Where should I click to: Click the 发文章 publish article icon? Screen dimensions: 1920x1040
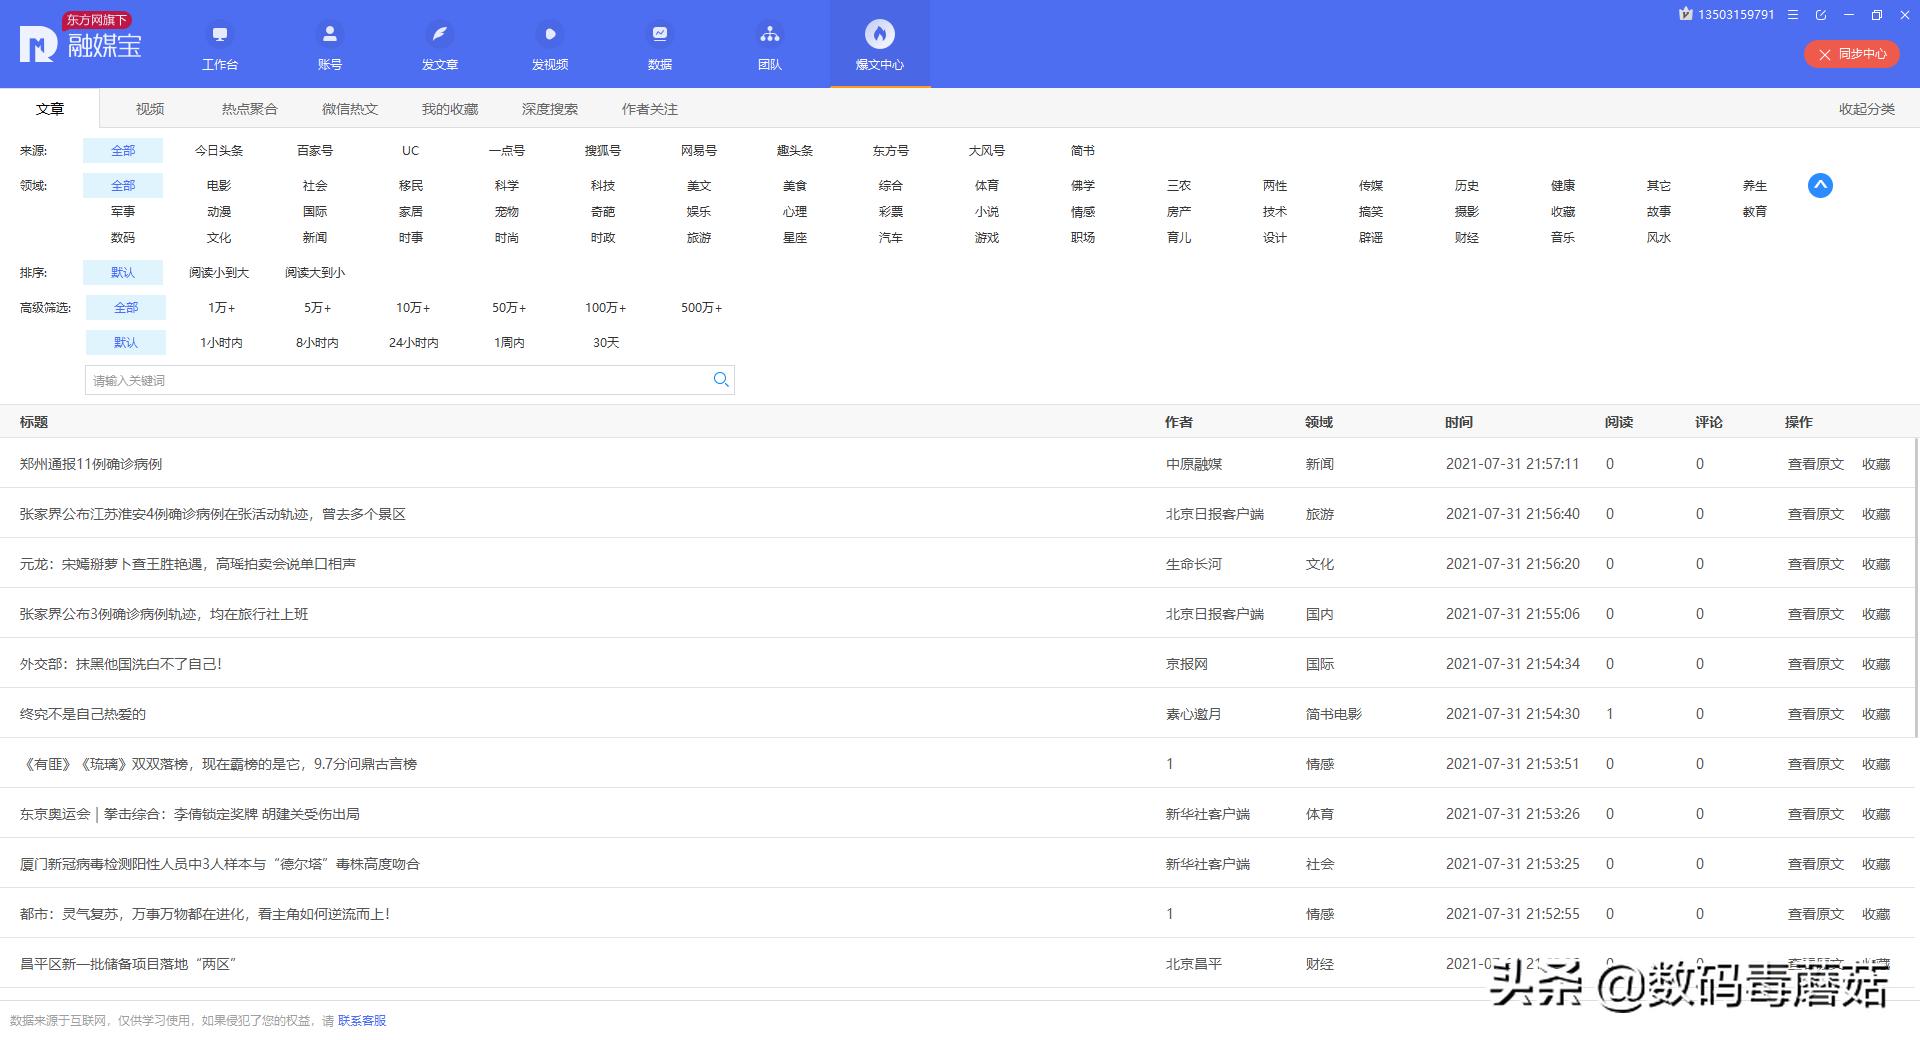(x=439, y=35)
